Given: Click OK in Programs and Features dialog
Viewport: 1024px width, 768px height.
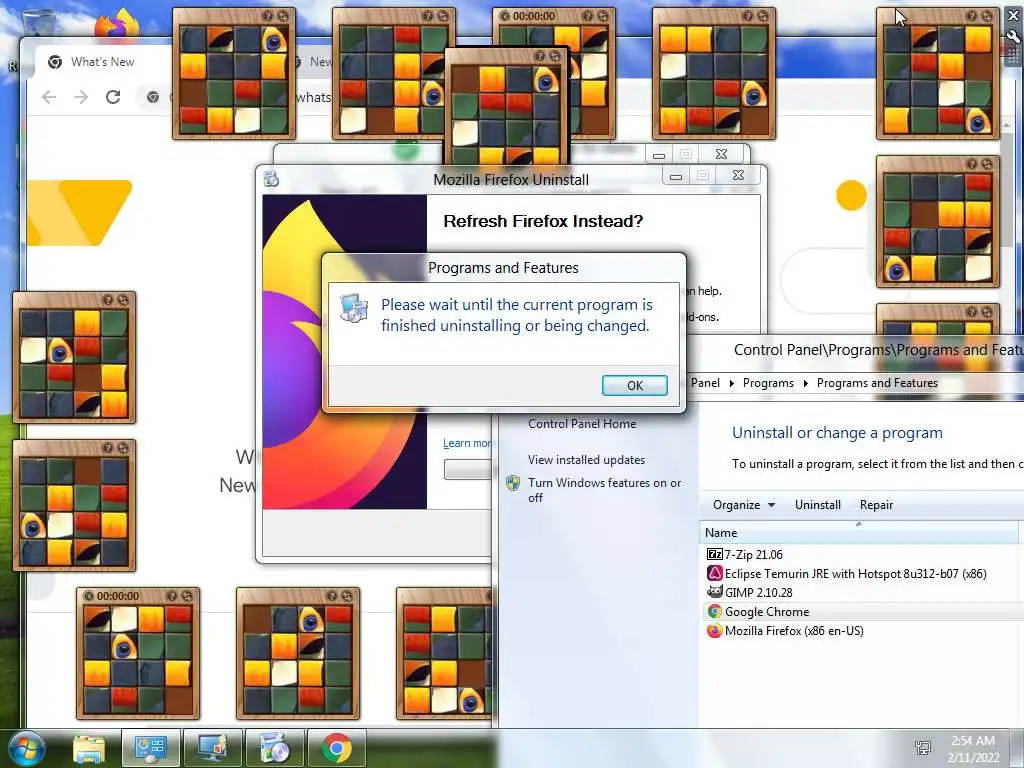Looking at the screenshot, I should pos(634,385).
